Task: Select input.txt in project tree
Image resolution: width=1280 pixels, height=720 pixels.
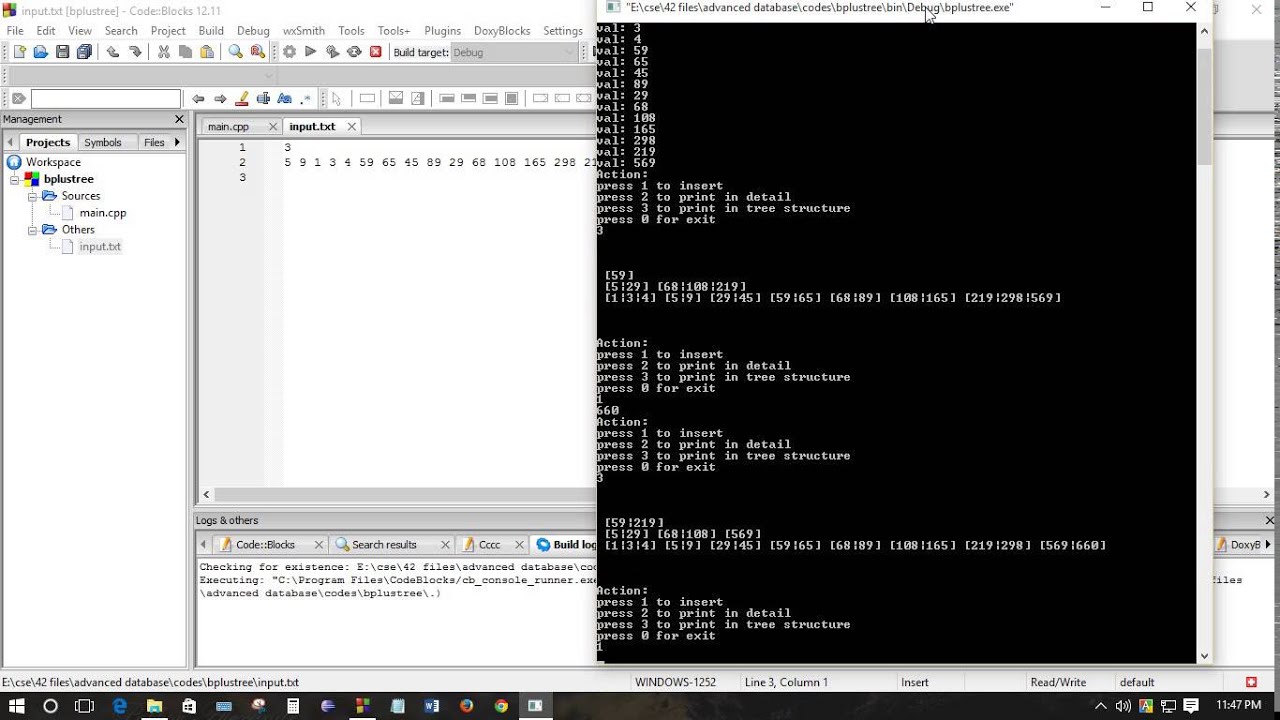Action: (x=100, y=247)
